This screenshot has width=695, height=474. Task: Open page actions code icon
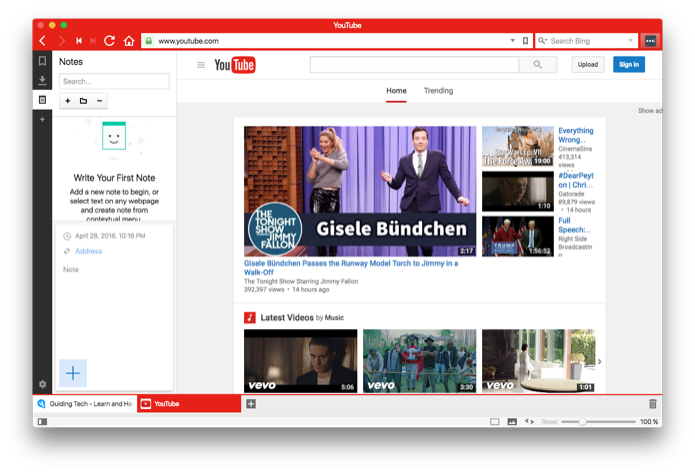point(529,421)
